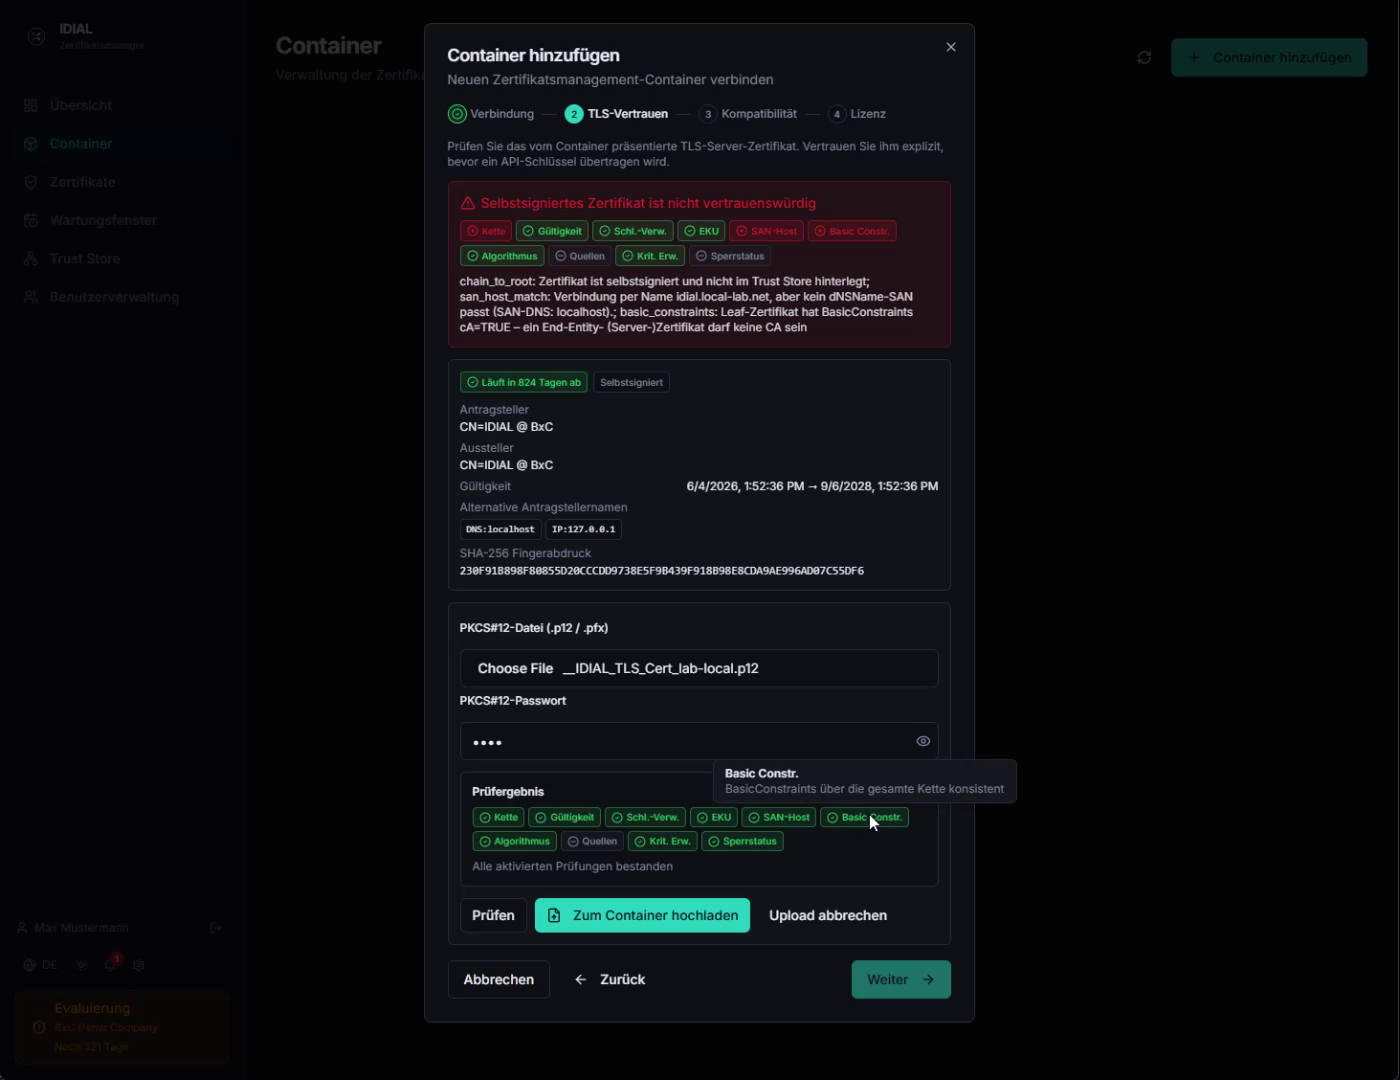Click the DNS:localhost SAN tag
The width and height of the screenshot is (1400, 1080).
[x=500, y=529]
